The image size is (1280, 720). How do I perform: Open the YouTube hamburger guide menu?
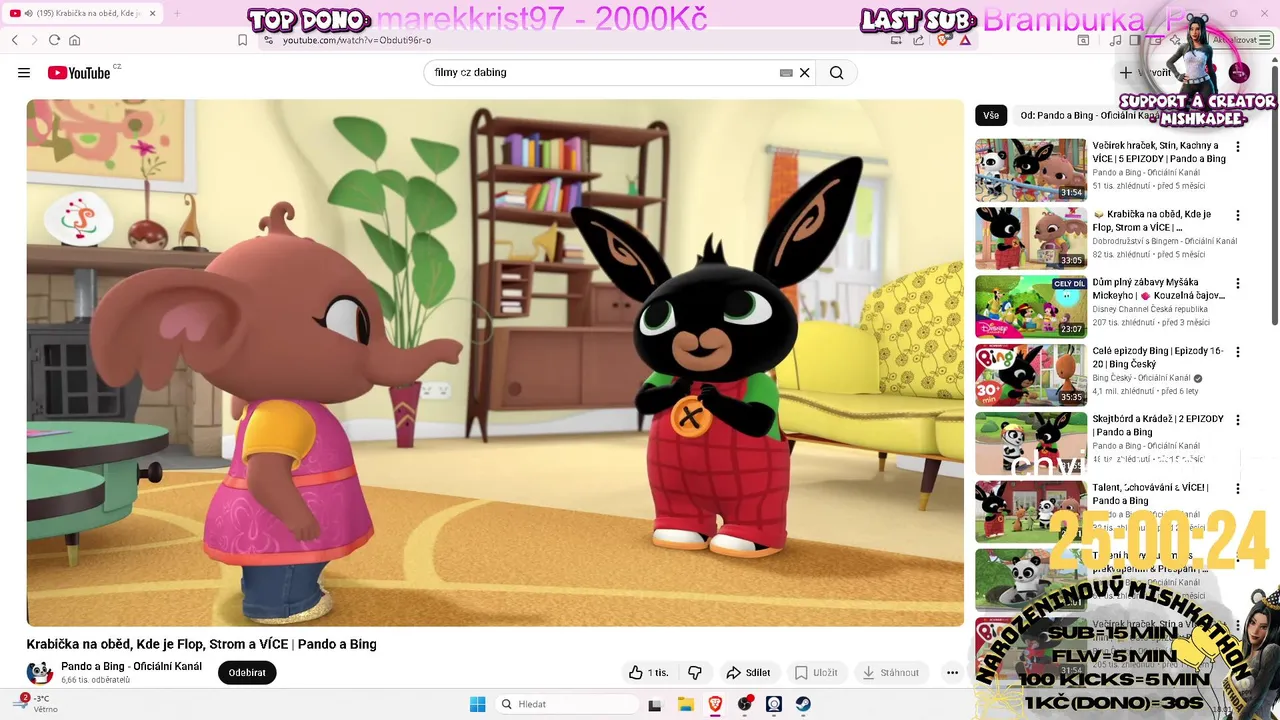click(x=24, y=73)
